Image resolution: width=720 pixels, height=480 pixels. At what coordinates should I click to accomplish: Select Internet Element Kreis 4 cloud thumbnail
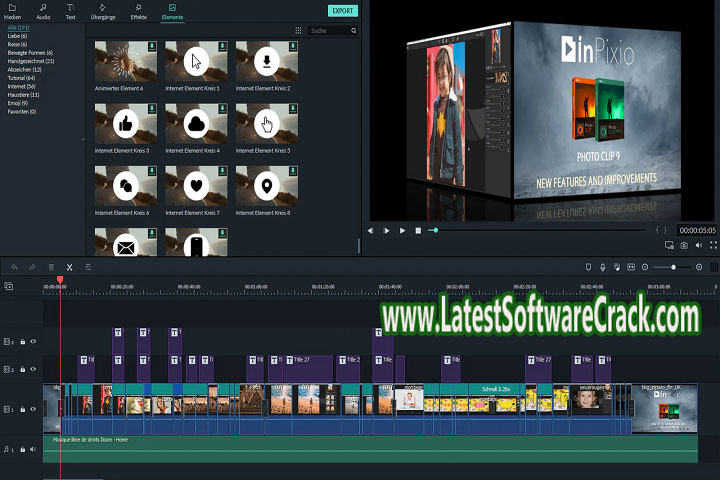(196, 124)
